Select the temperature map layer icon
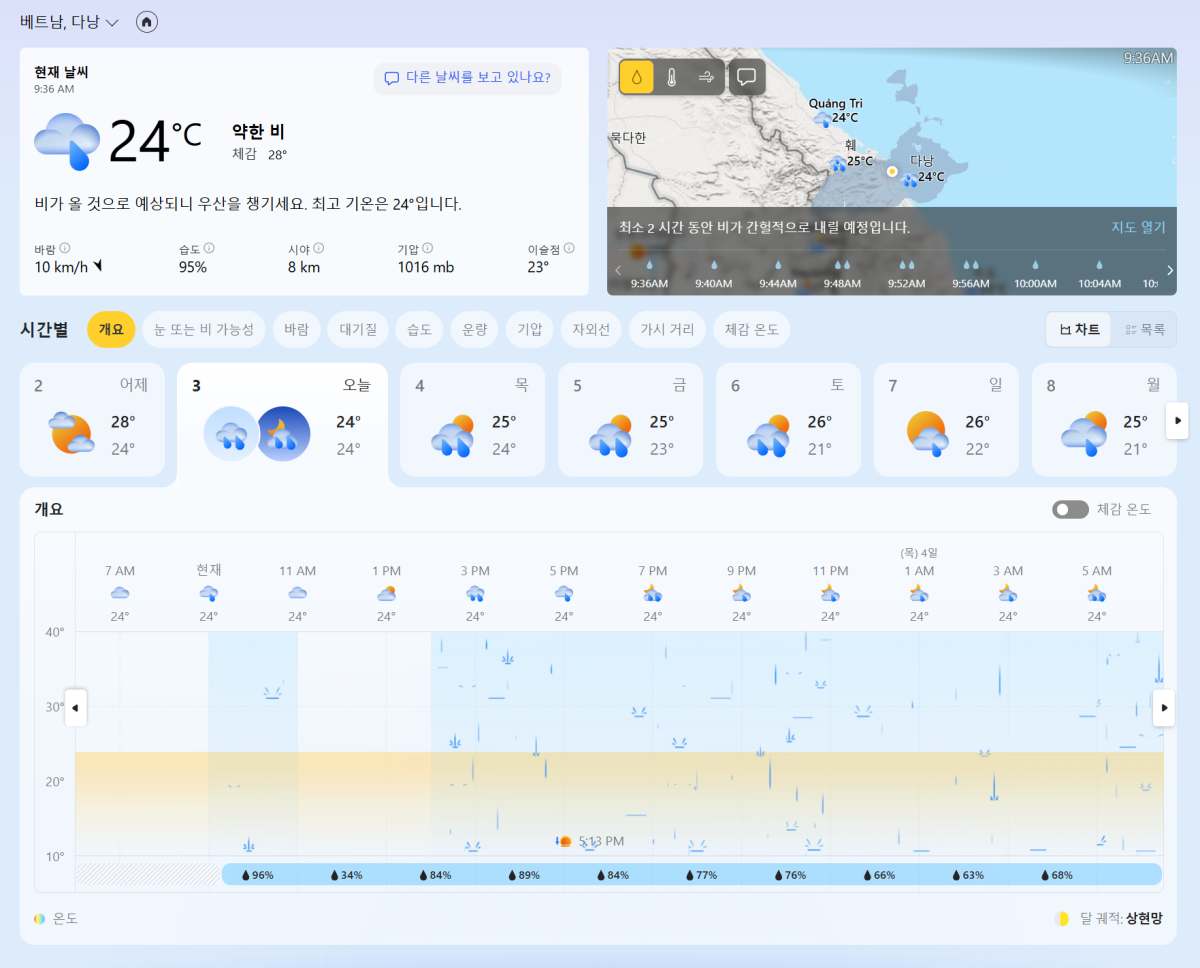 coord(671,77)
